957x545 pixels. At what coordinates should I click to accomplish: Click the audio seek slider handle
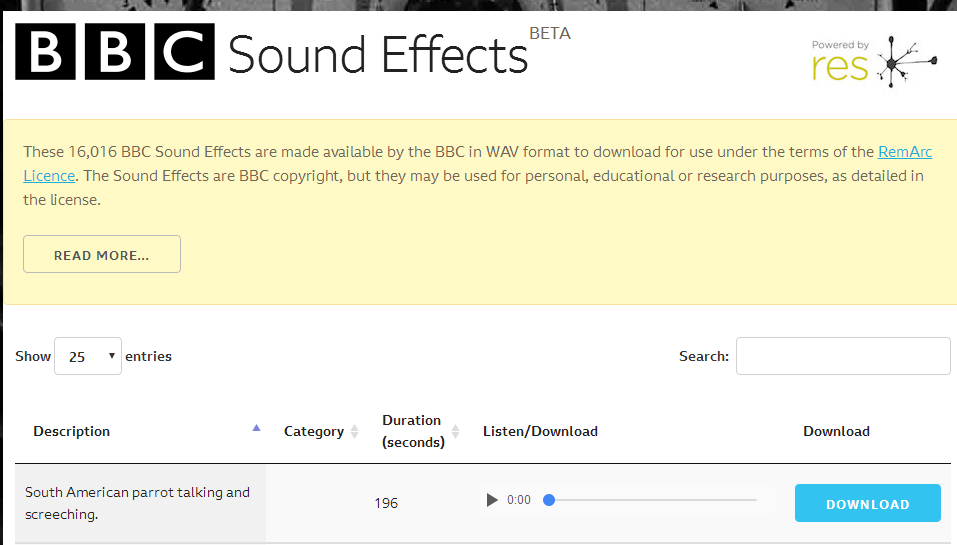pos(549,500)
